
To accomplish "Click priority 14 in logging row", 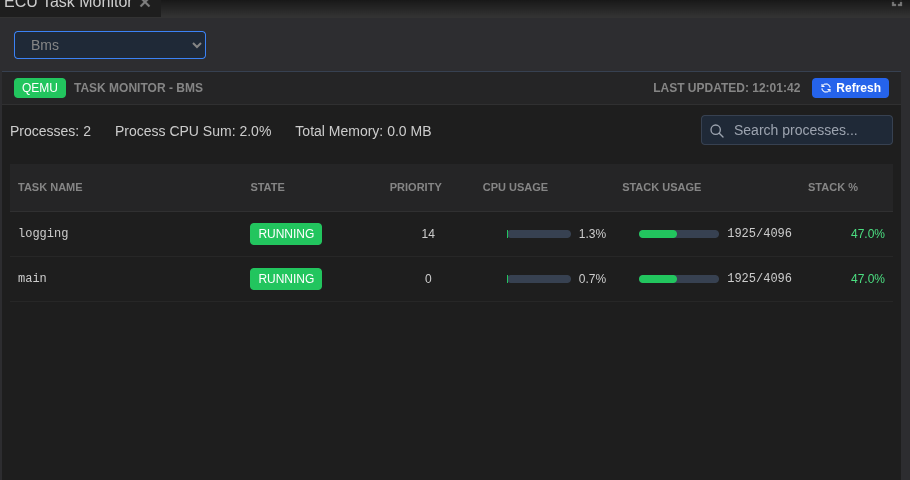I will pos(428,234).
